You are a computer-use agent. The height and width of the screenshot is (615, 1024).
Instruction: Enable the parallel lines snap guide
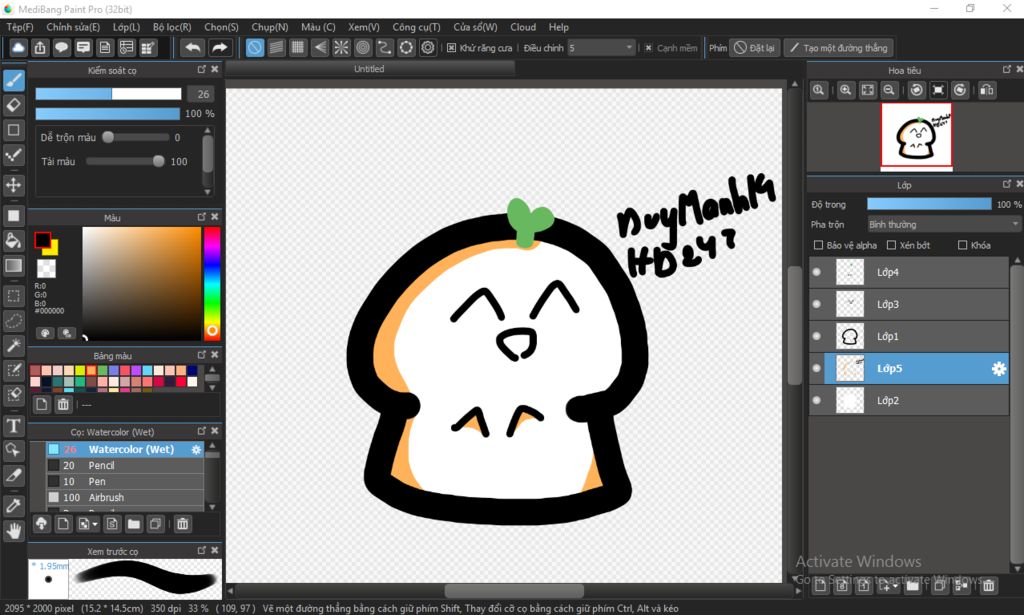276,48
